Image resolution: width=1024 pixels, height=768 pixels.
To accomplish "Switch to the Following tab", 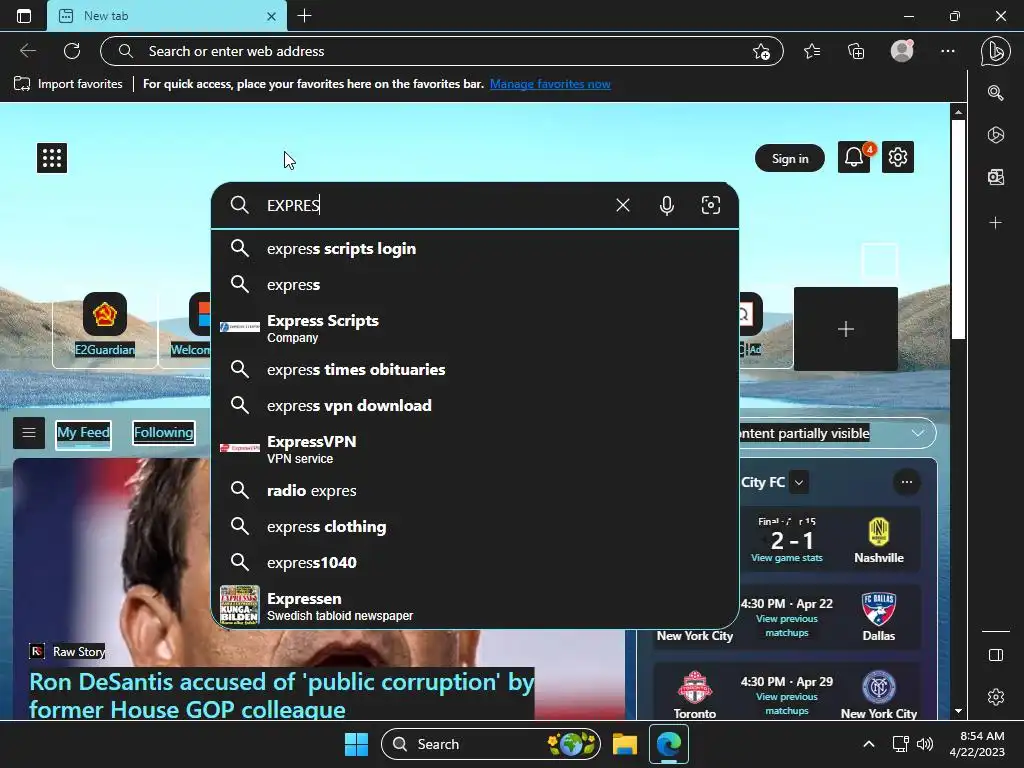I will click(x=163, y=432).
